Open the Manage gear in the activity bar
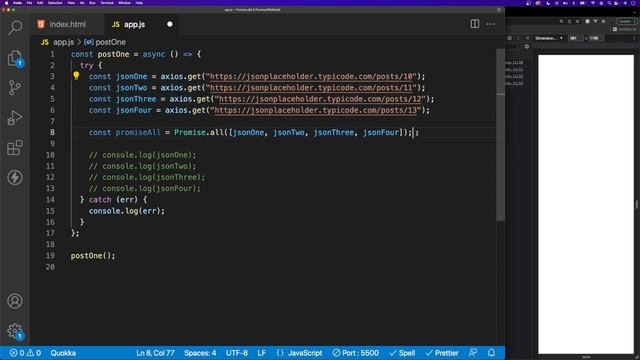The height and width of the screenshot is (360, 640). click(15, 331)
